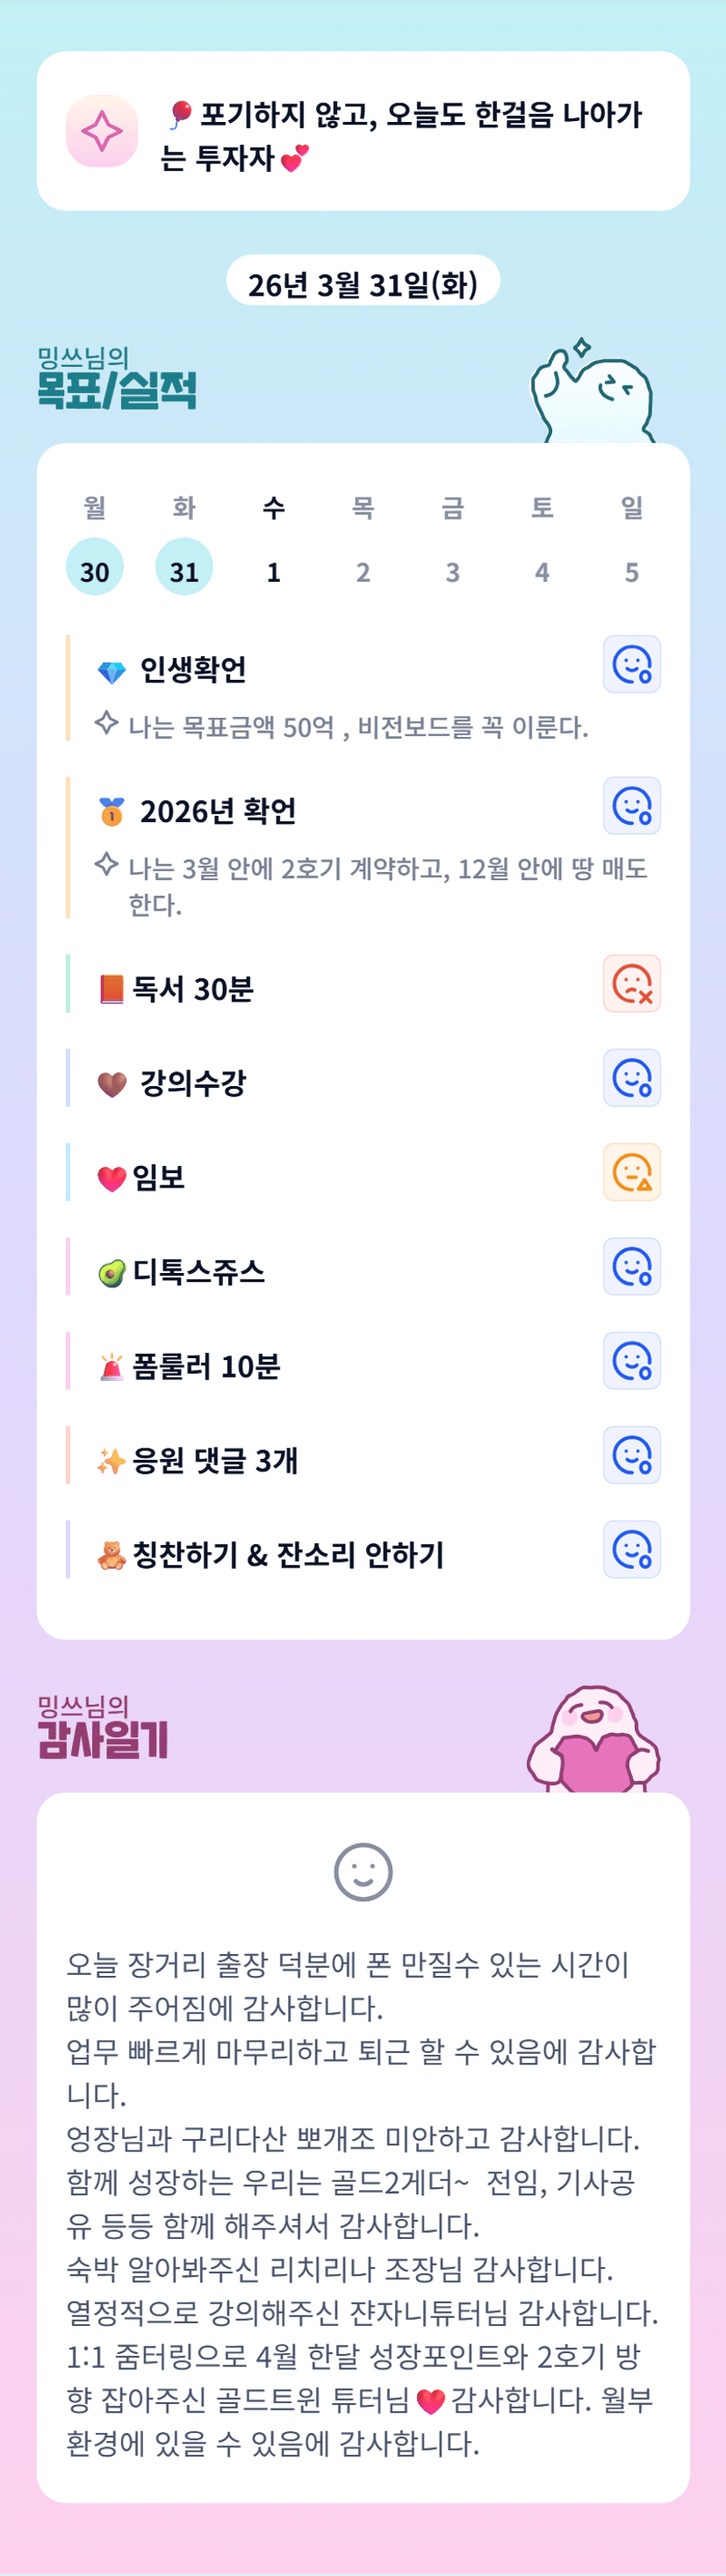Click the red failed face for 독서 30분
The image size is (726, 2576).
pyautogui.click(x=631, y=984)
